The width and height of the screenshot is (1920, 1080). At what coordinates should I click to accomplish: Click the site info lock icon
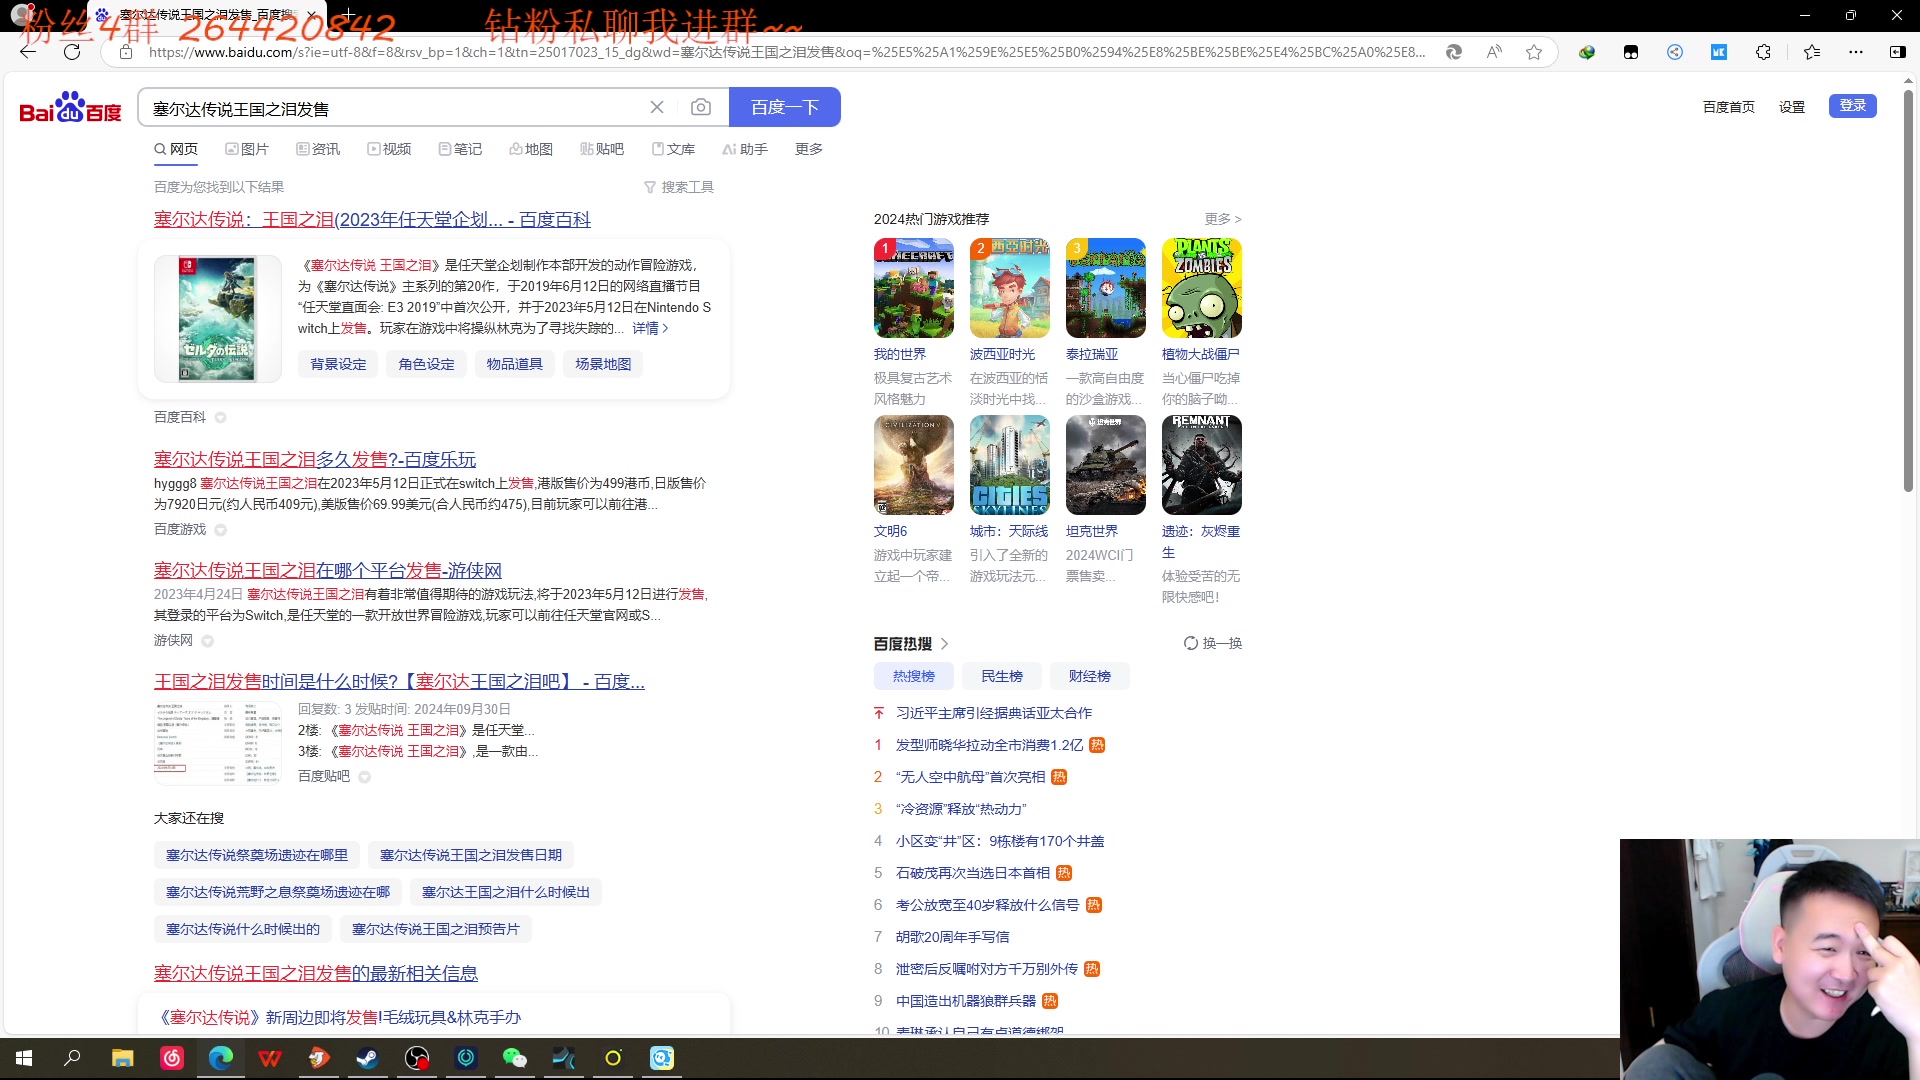tap(126, 52)
